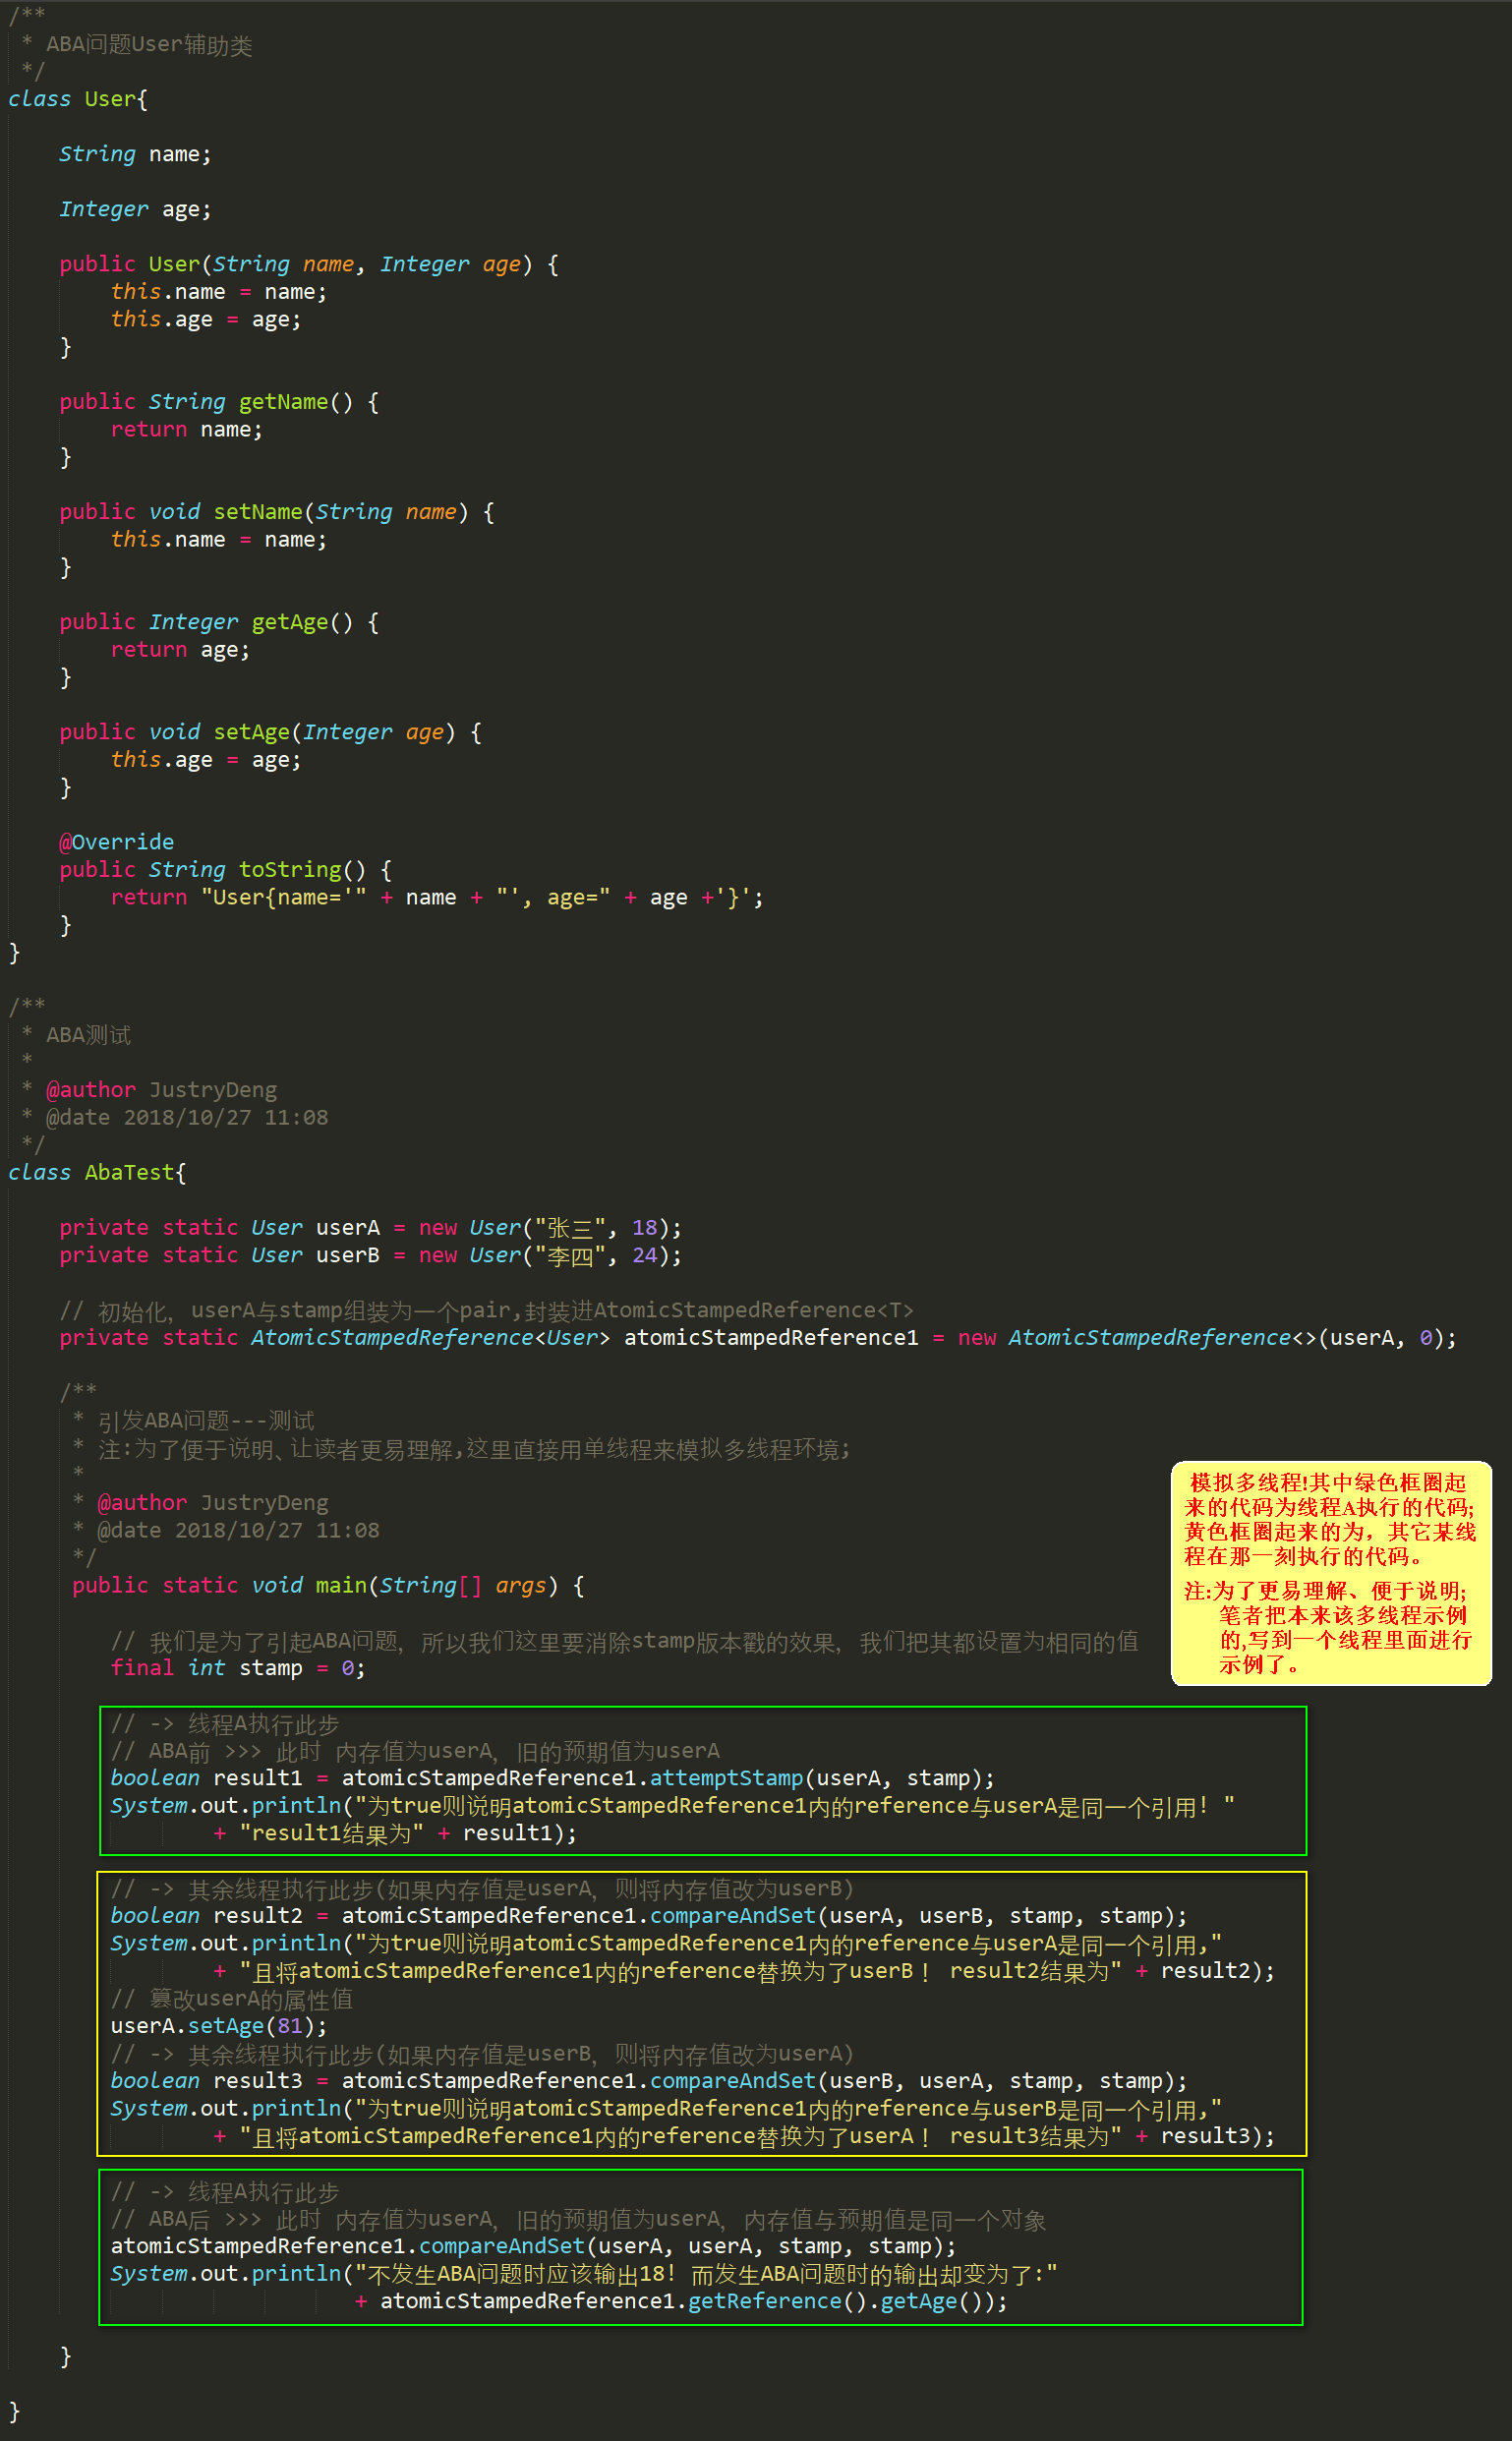Click the 'boolean result3' compareAndSet line
The height and width of the screenshot is (2441, 1512).
point(649,2080)
